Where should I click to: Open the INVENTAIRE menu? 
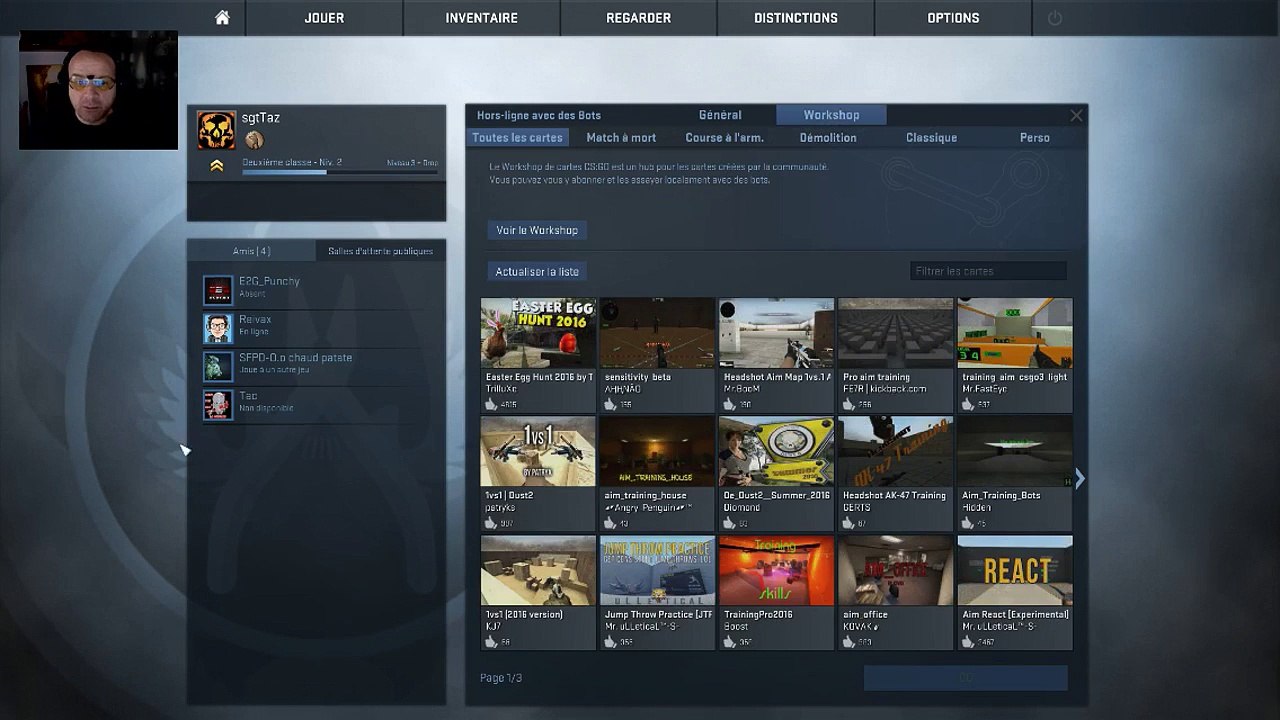click(481, 18)
